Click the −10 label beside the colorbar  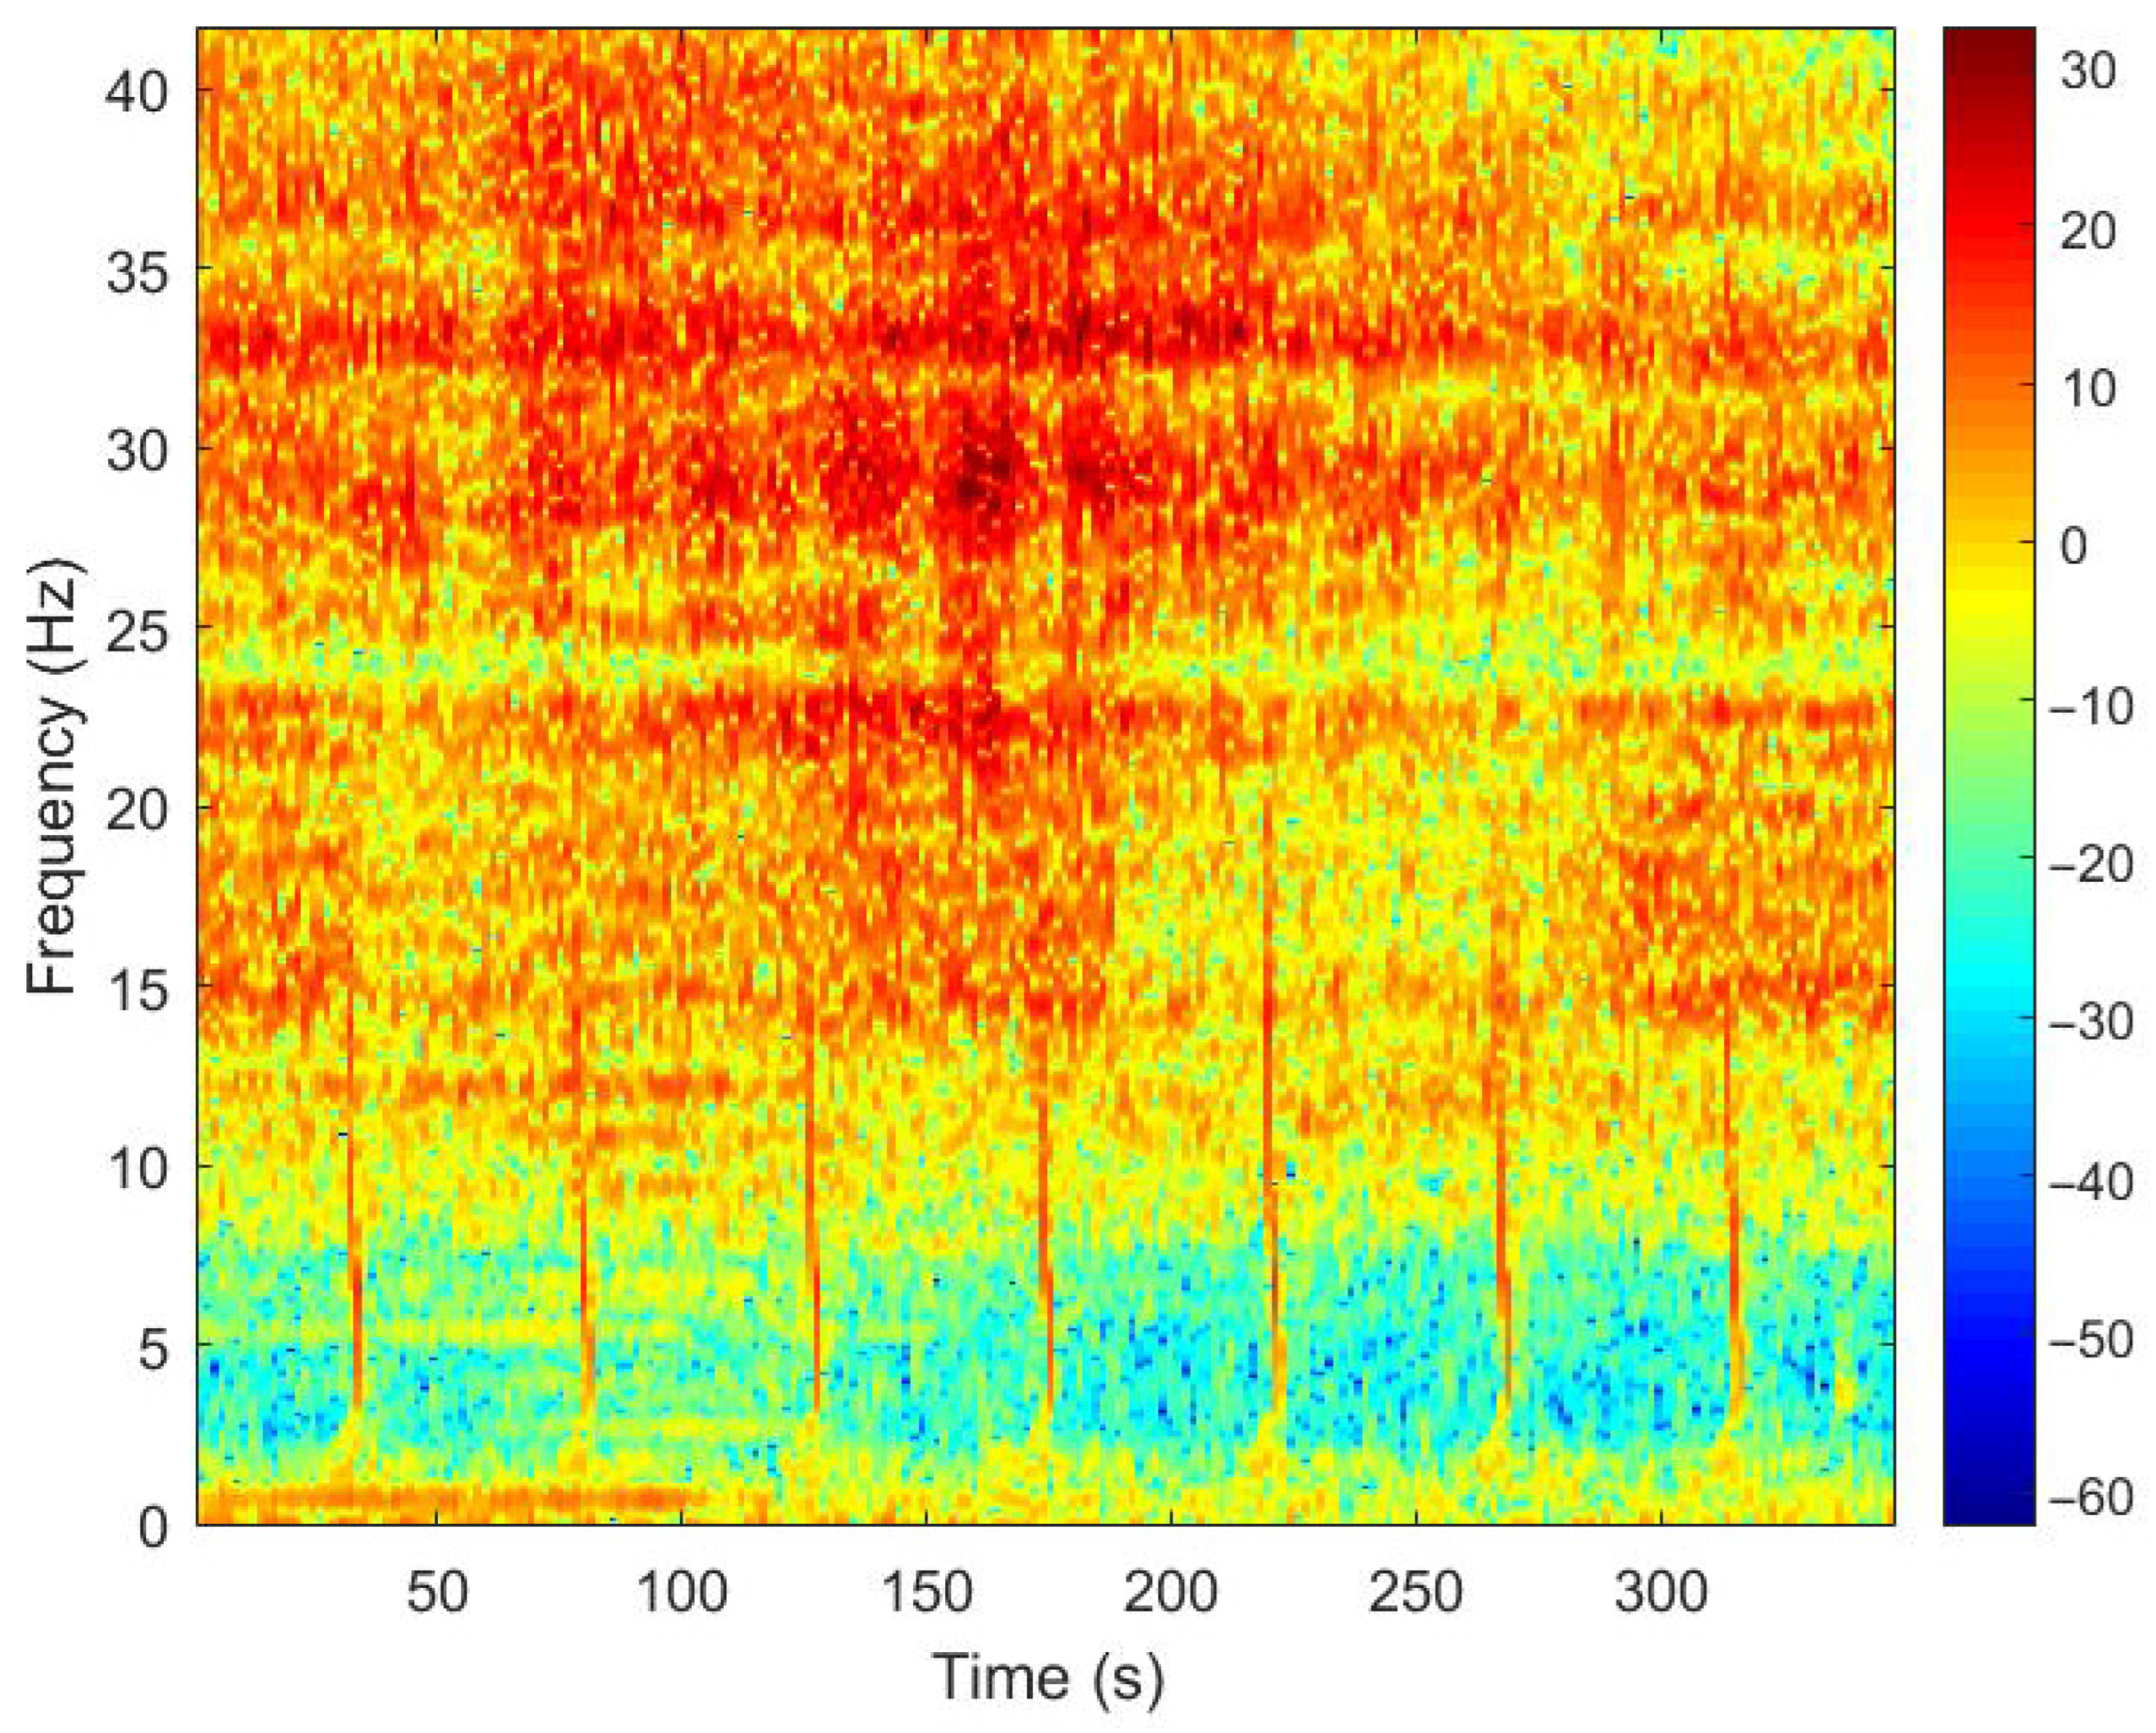click(x=2090, y=706)
